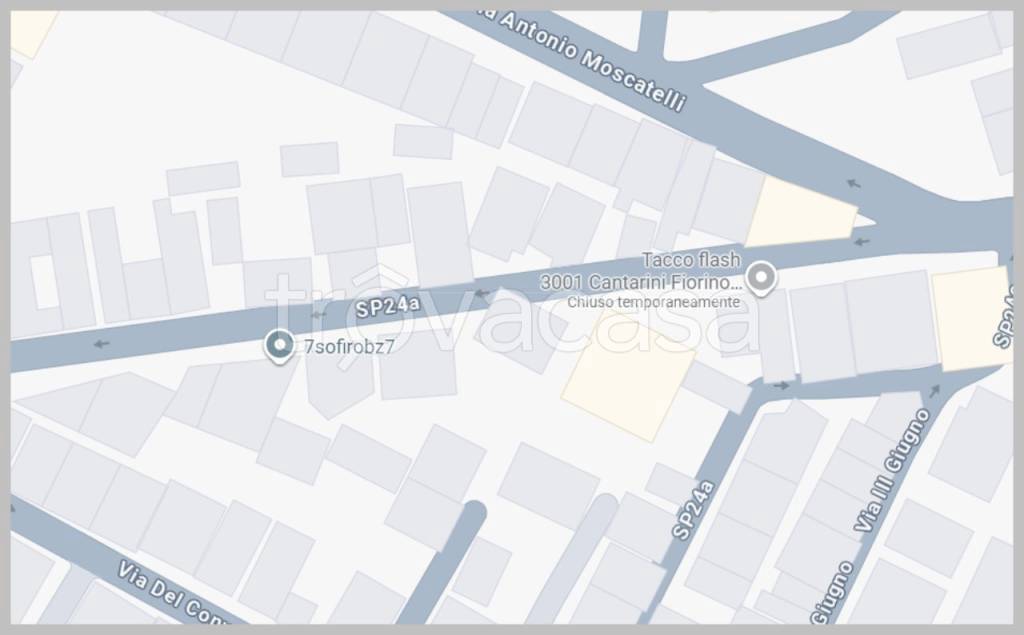Click the diagonal SP24a road label
The width and height of the screenshot is (1024, 635).
[694, 510]
